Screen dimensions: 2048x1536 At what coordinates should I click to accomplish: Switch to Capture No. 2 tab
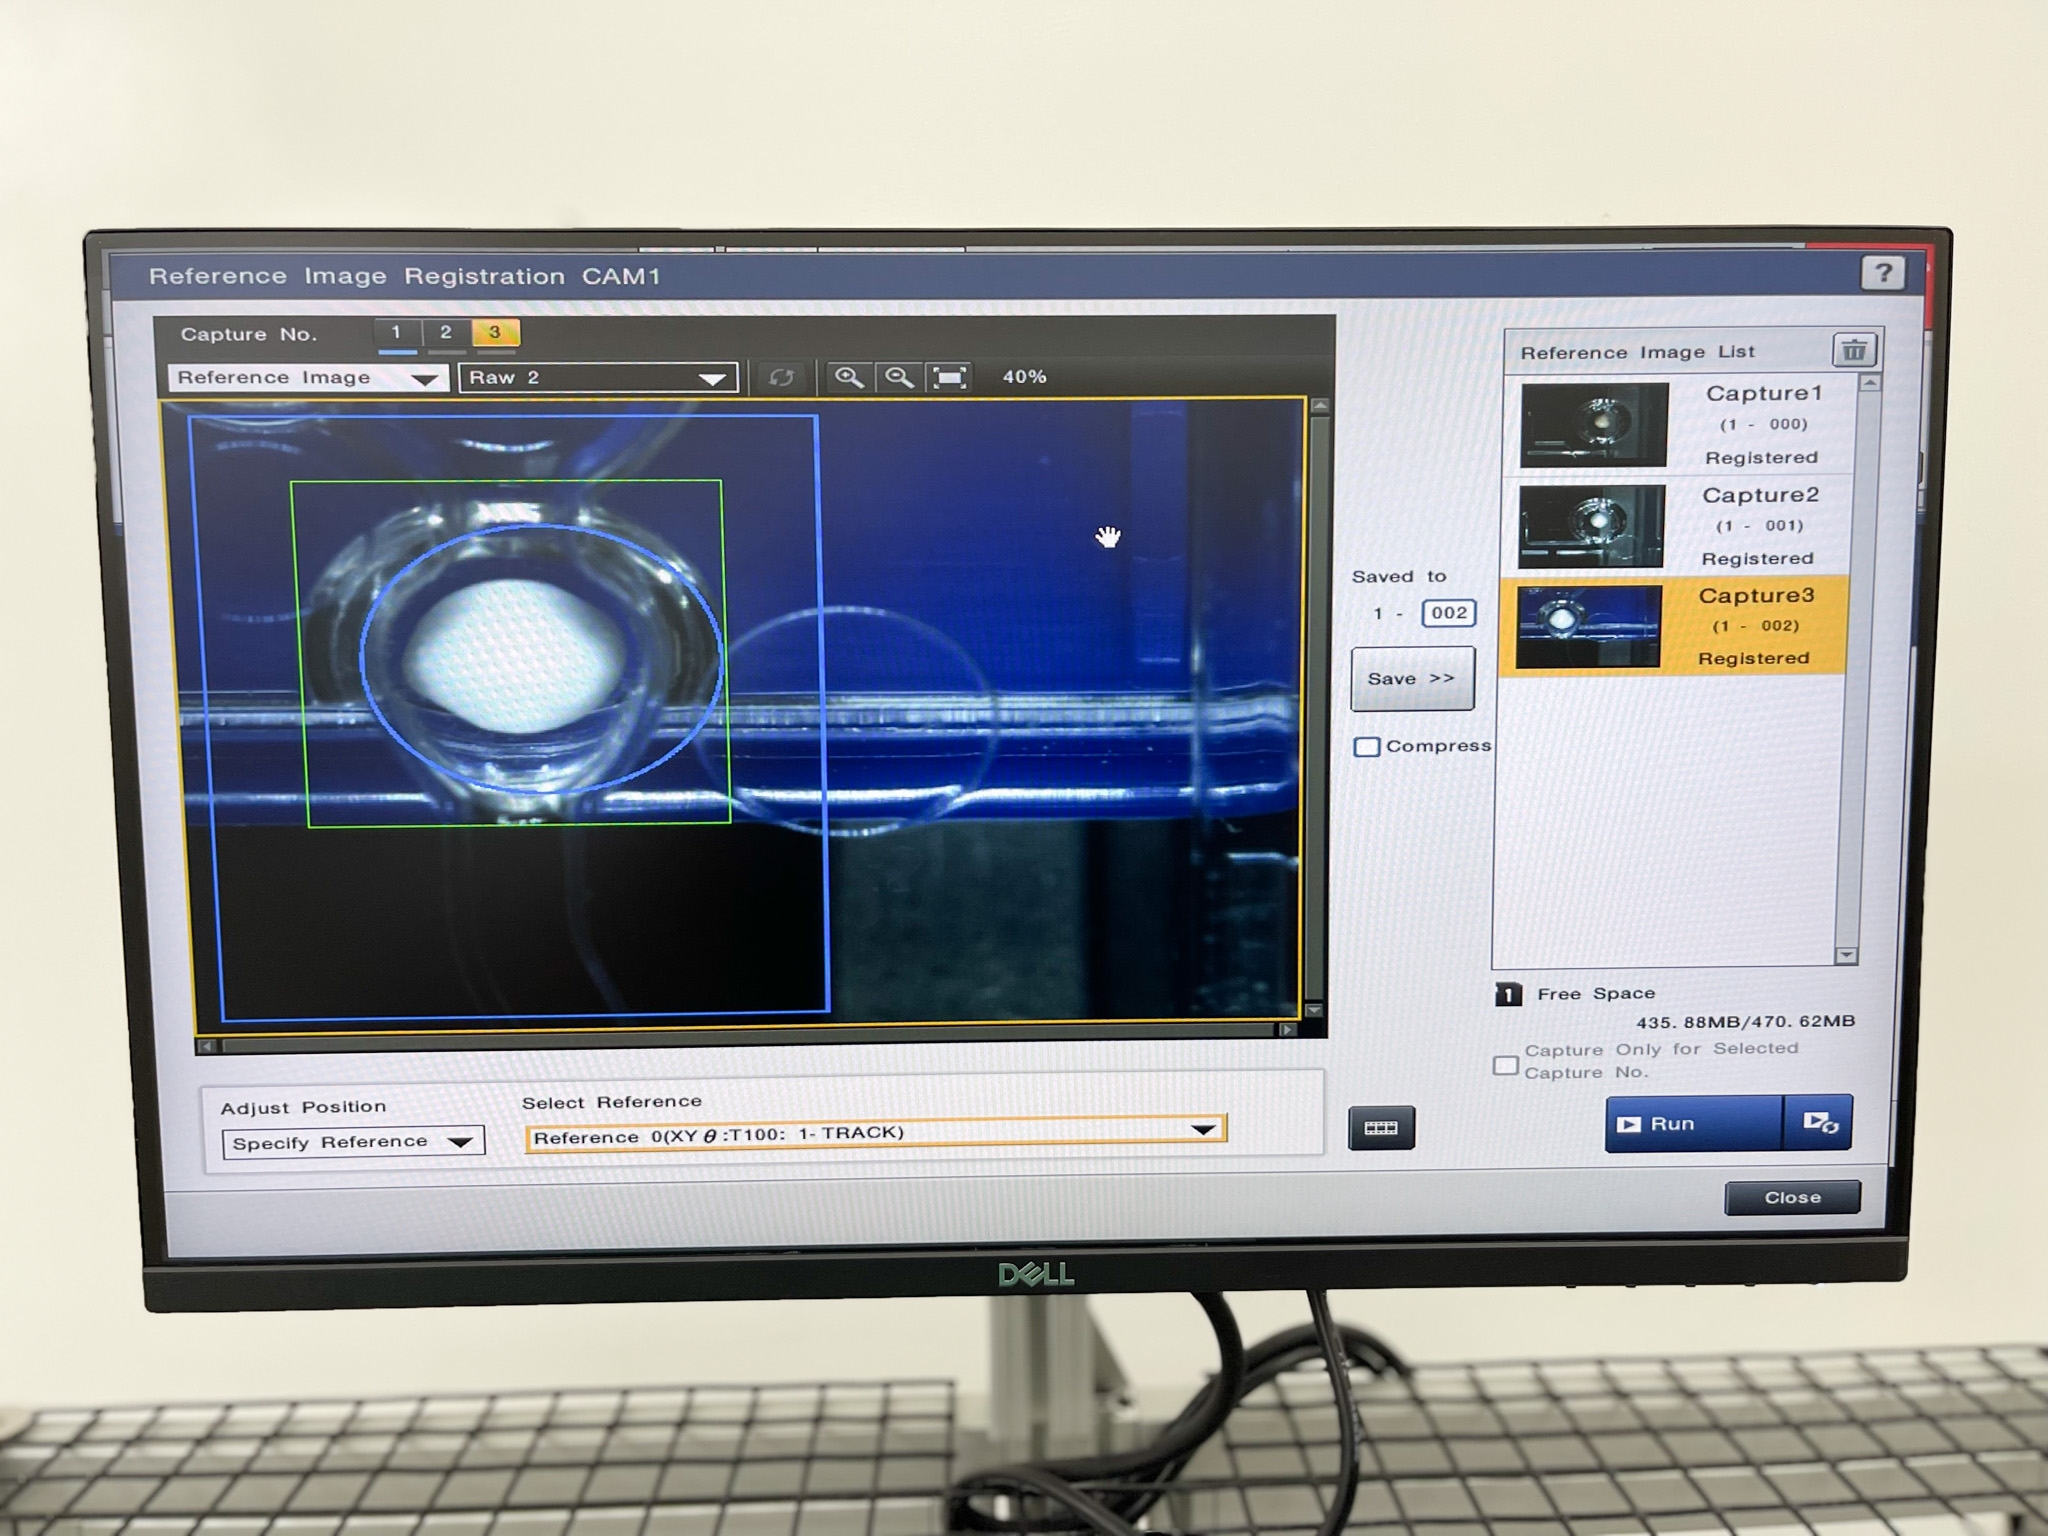(446, 333)
